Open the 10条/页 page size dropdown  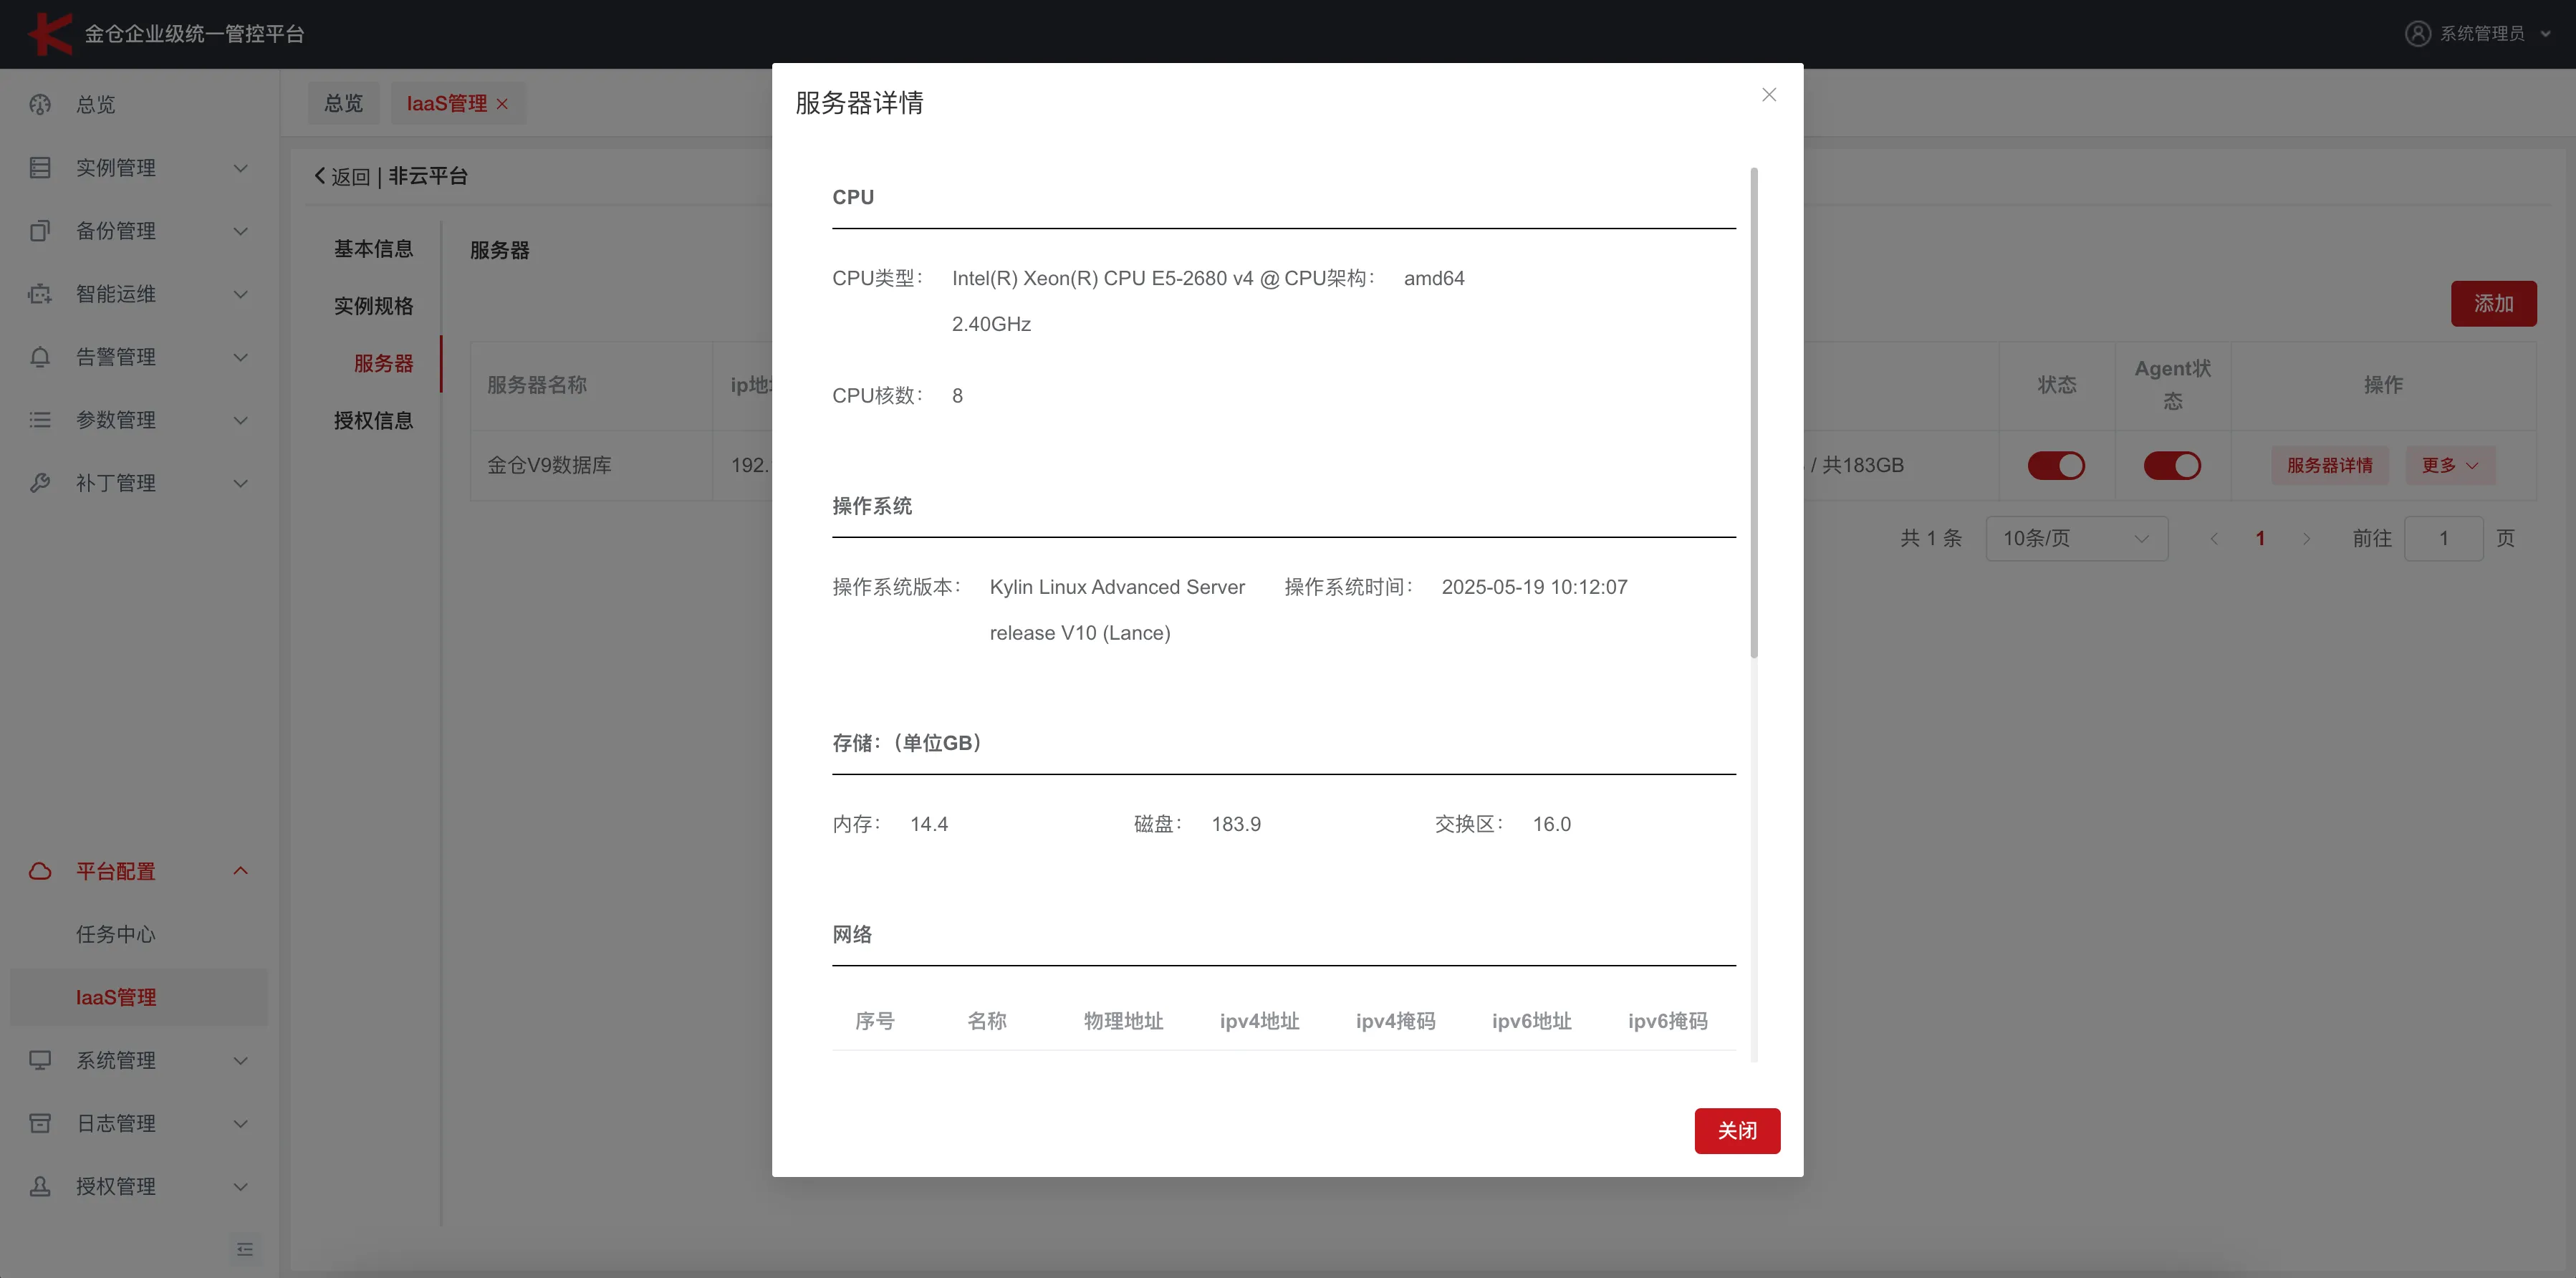click(2077, 538)
